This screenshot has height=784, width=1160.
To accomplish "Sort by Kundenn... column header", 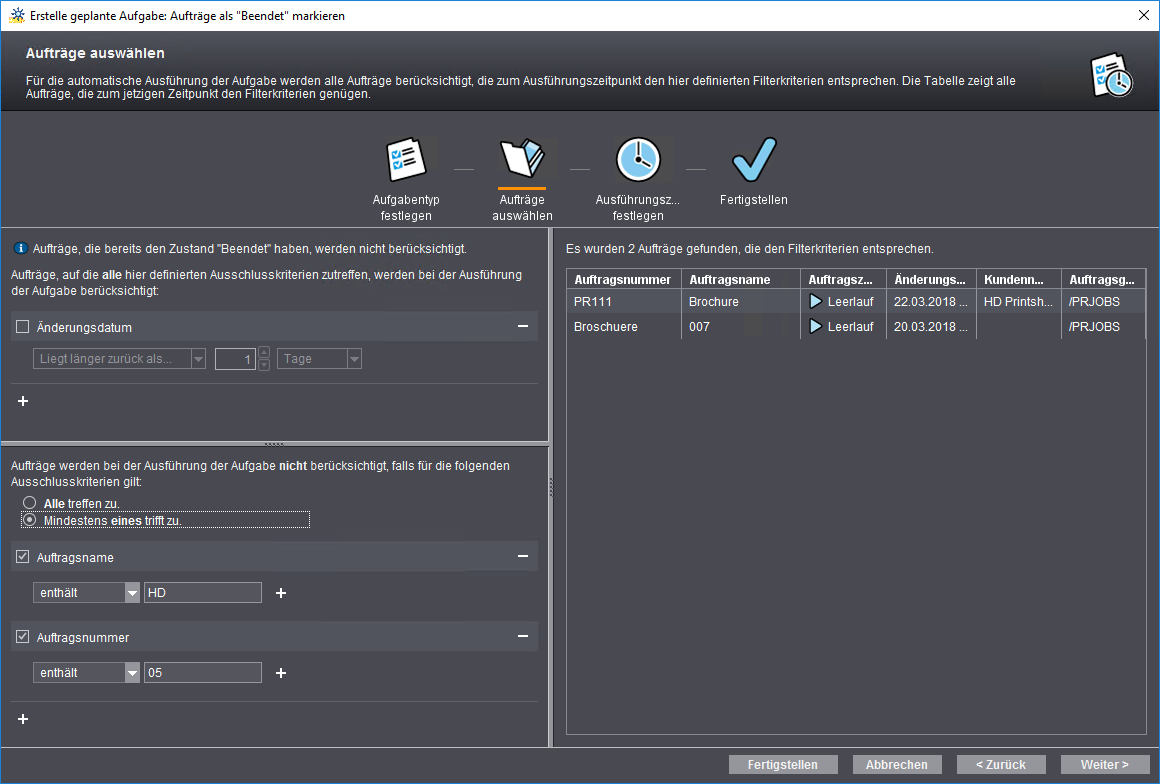I will point(1019,279).
